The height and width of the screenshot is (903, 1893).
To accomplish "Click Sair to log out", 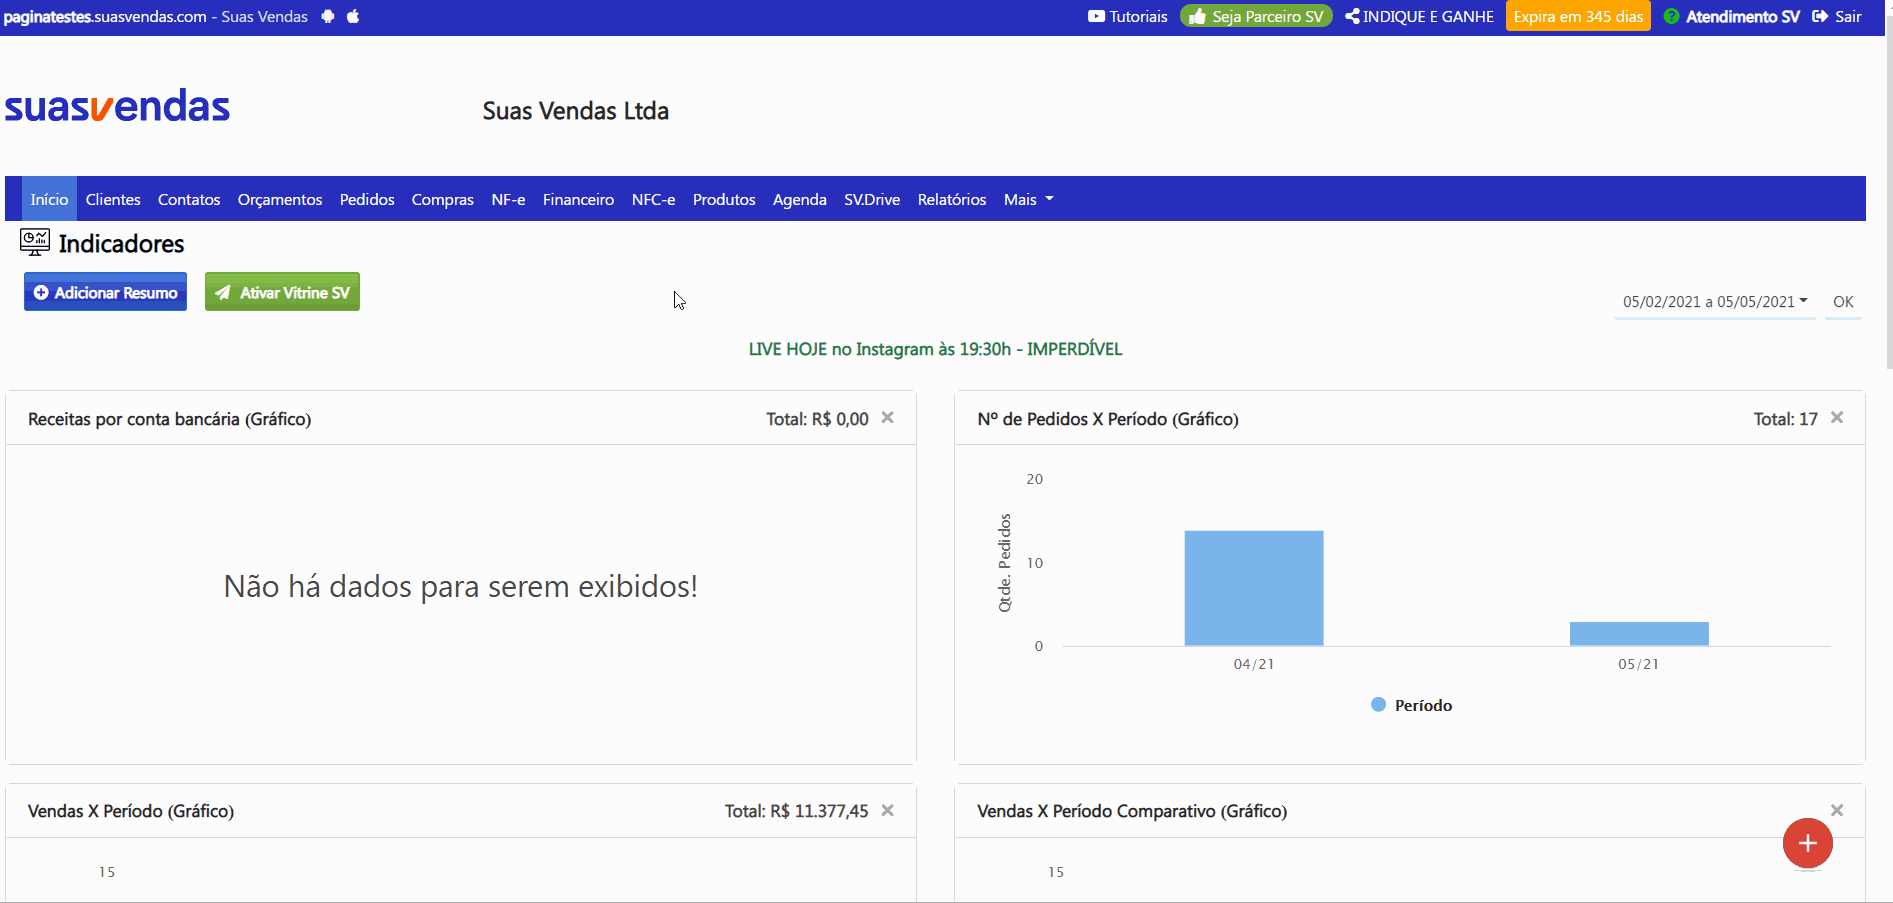I will [x=1837, y=16].
